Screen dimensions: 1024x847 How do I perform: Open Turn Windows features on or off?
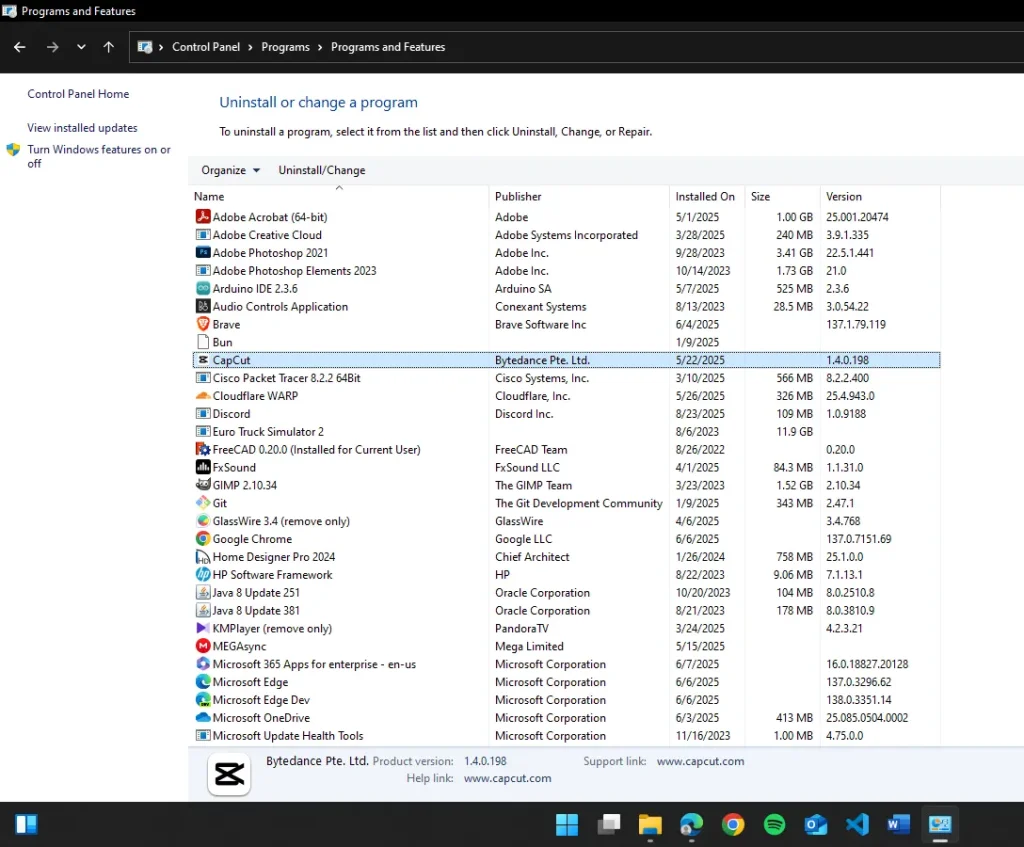click(x=99, y=157)
